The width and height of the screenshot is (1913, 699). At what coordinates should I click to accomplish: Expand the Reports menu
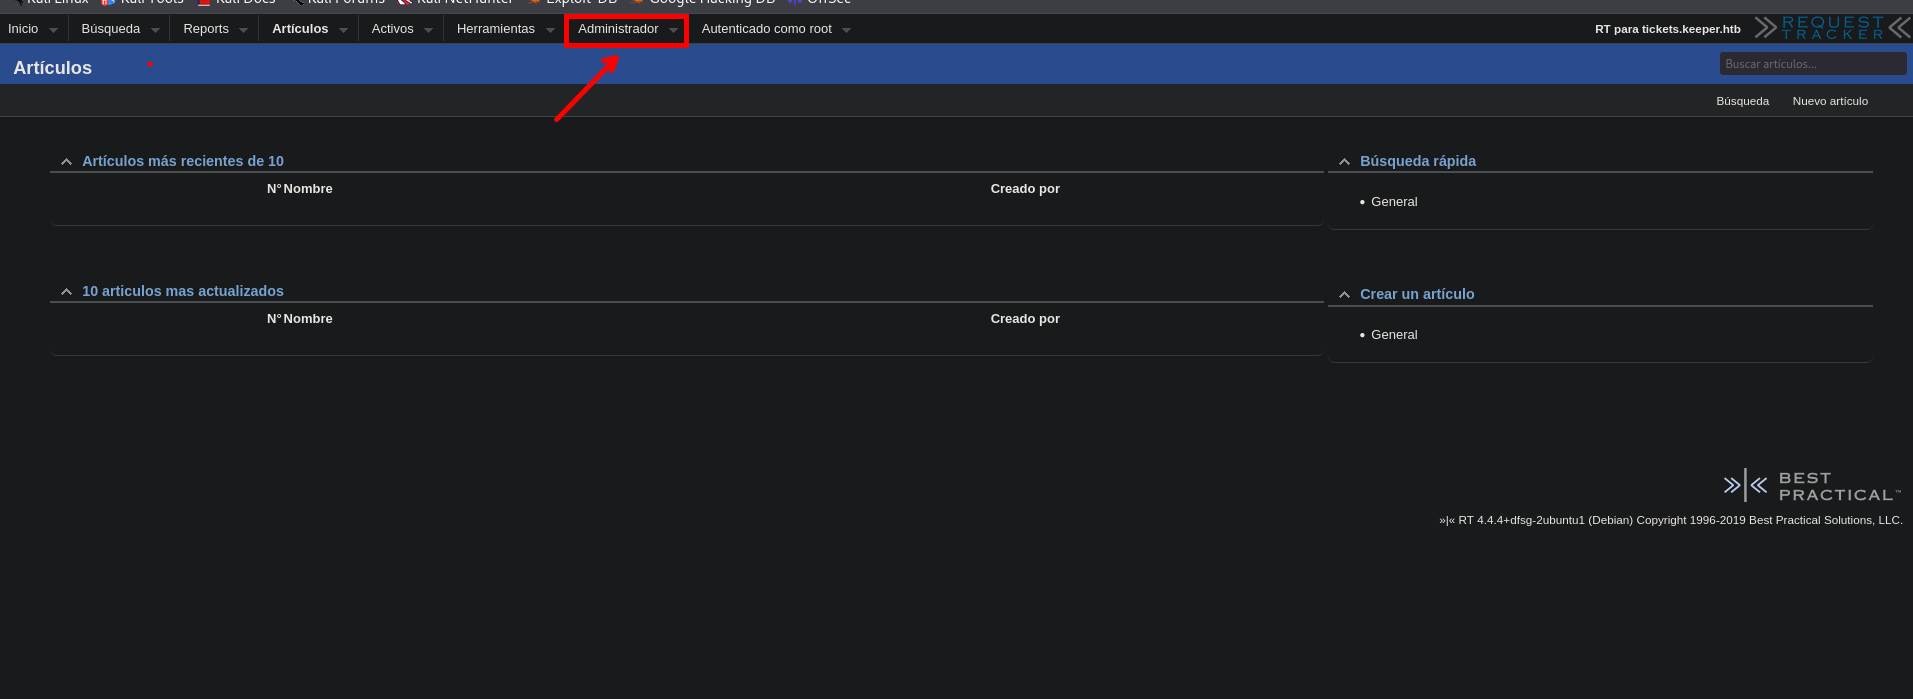coord(206,29)
